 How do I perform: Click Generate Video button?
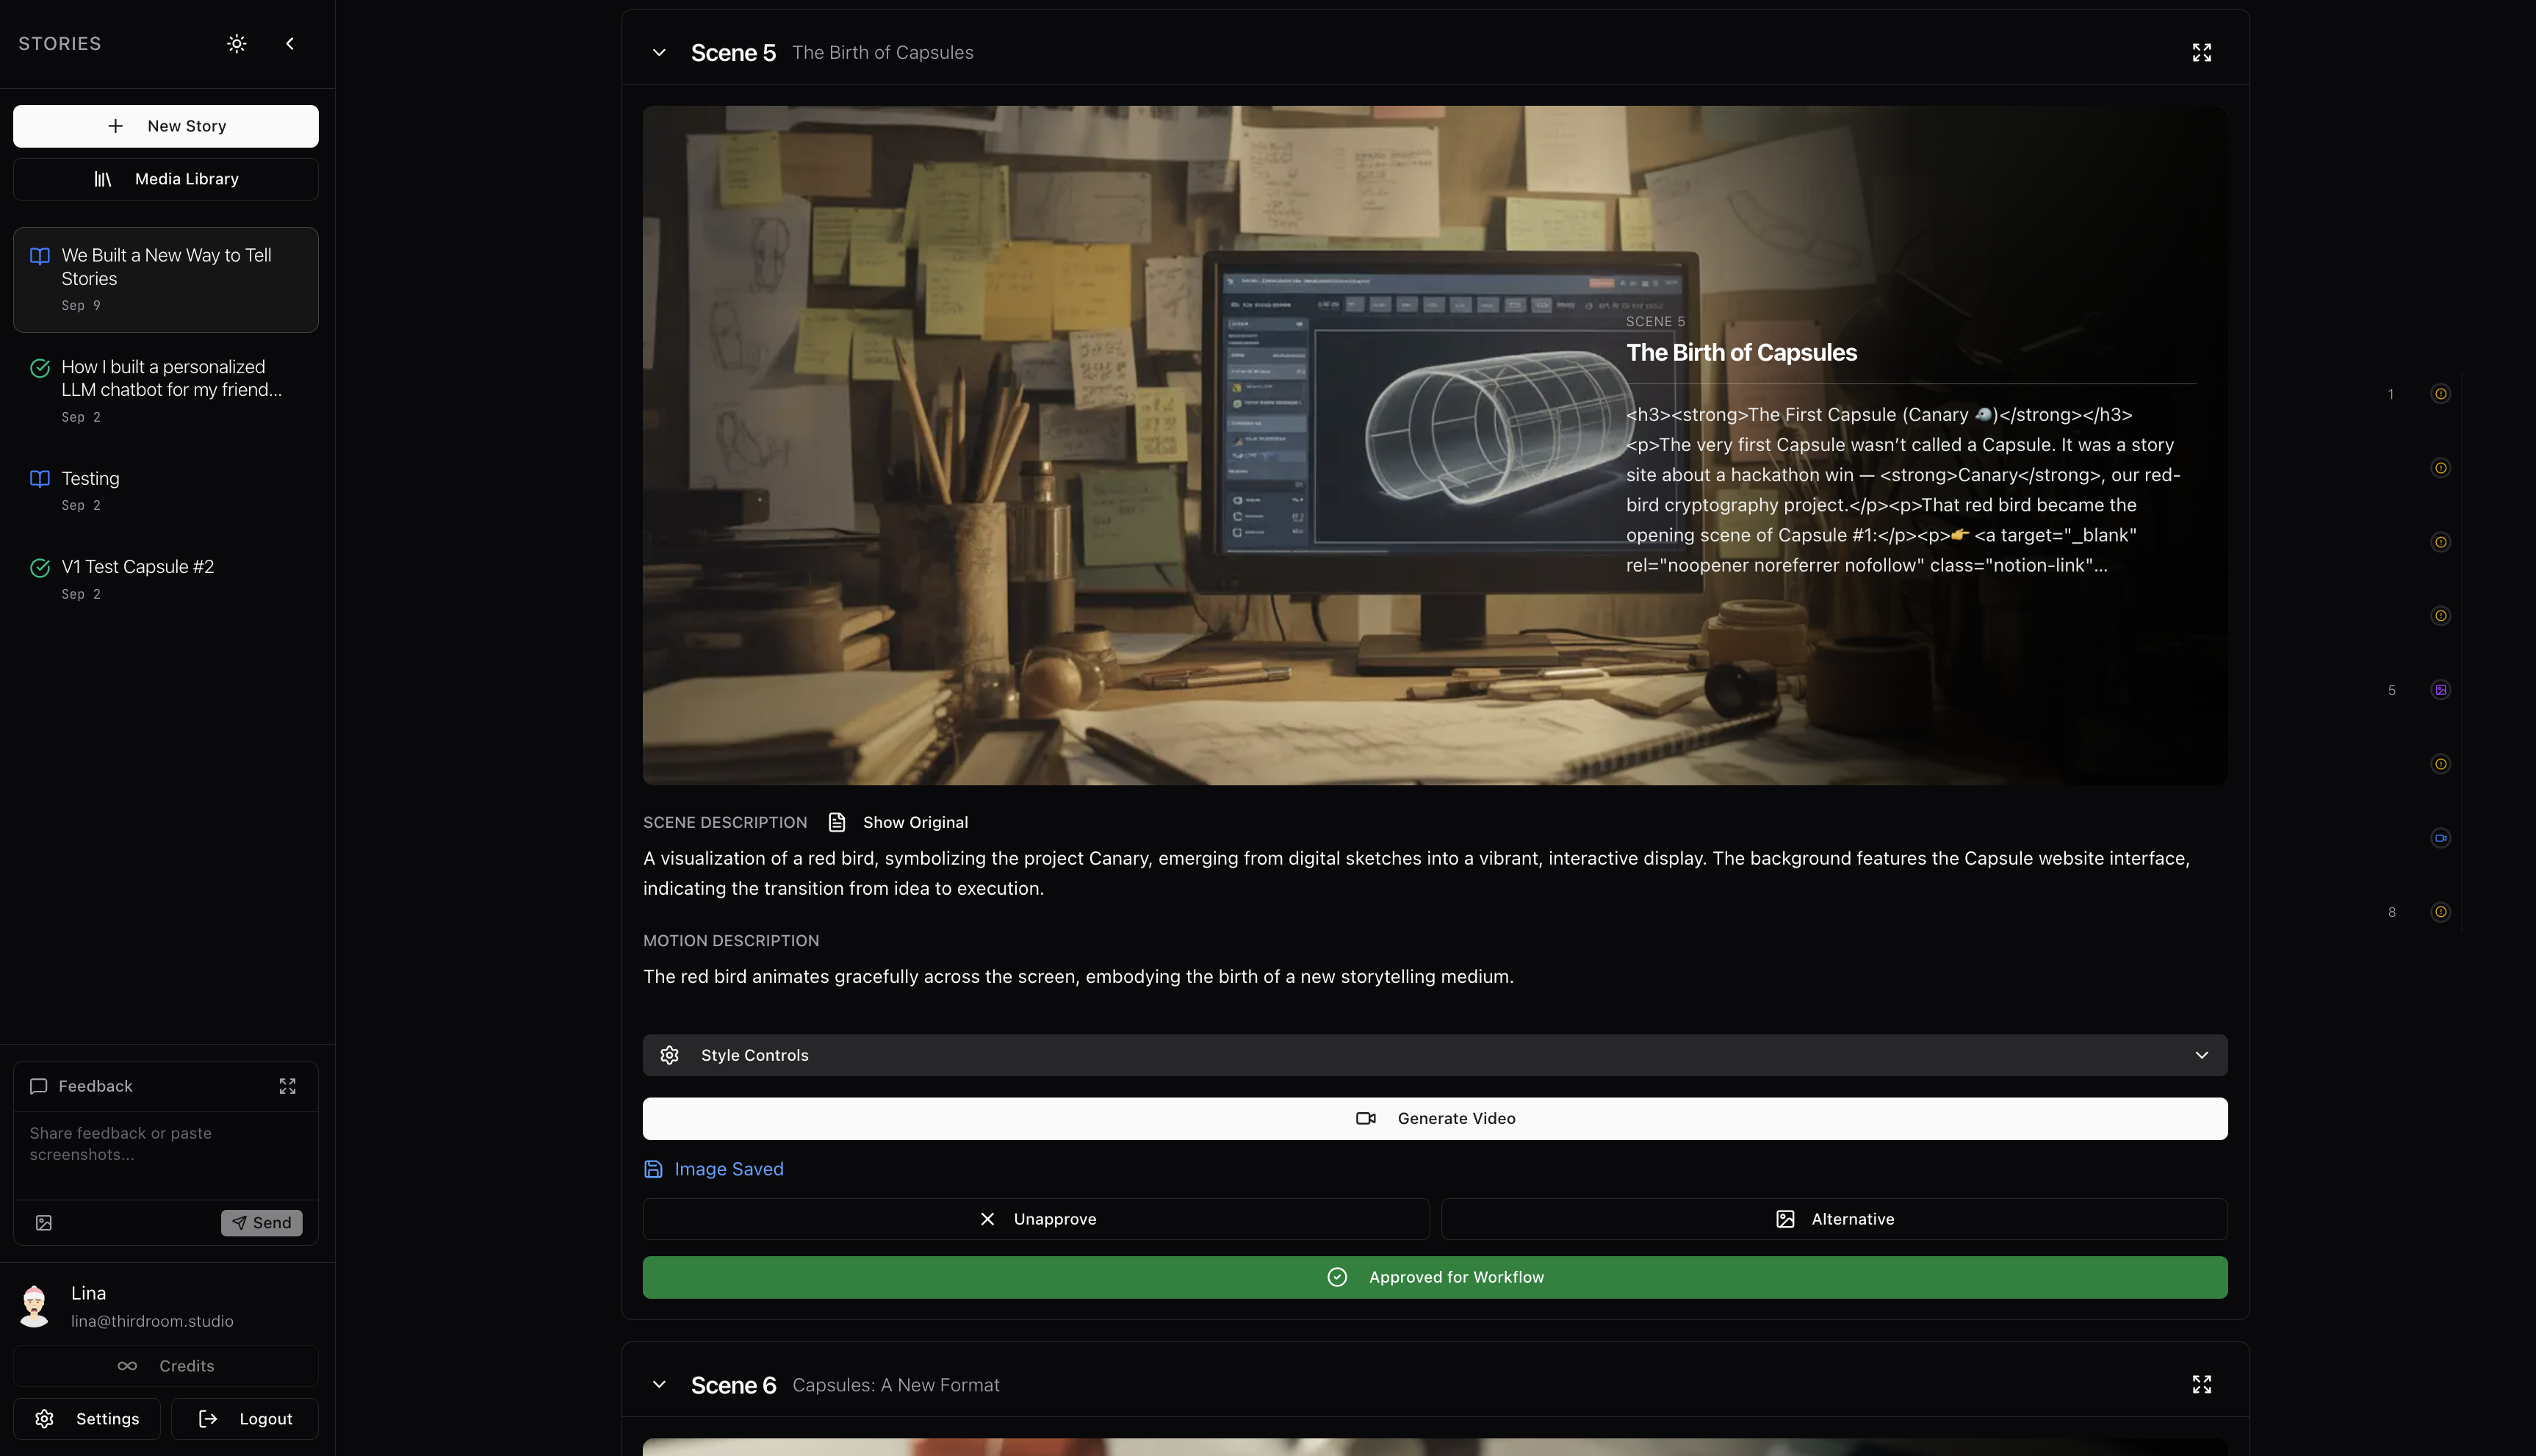[x=1434, y=1118]
